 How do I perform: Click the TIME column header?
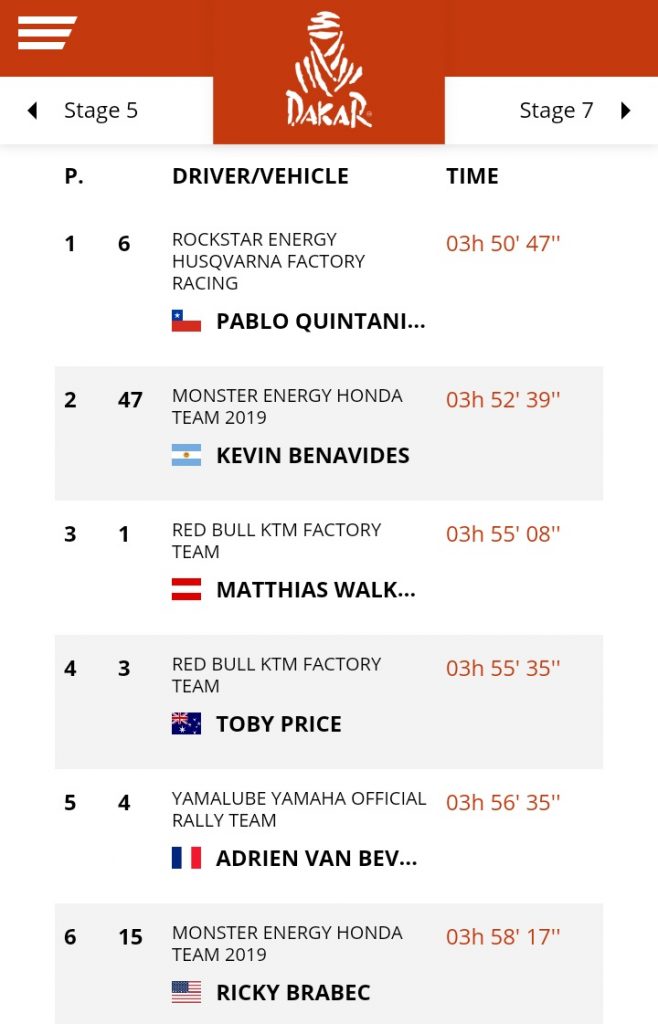(472, 176)
